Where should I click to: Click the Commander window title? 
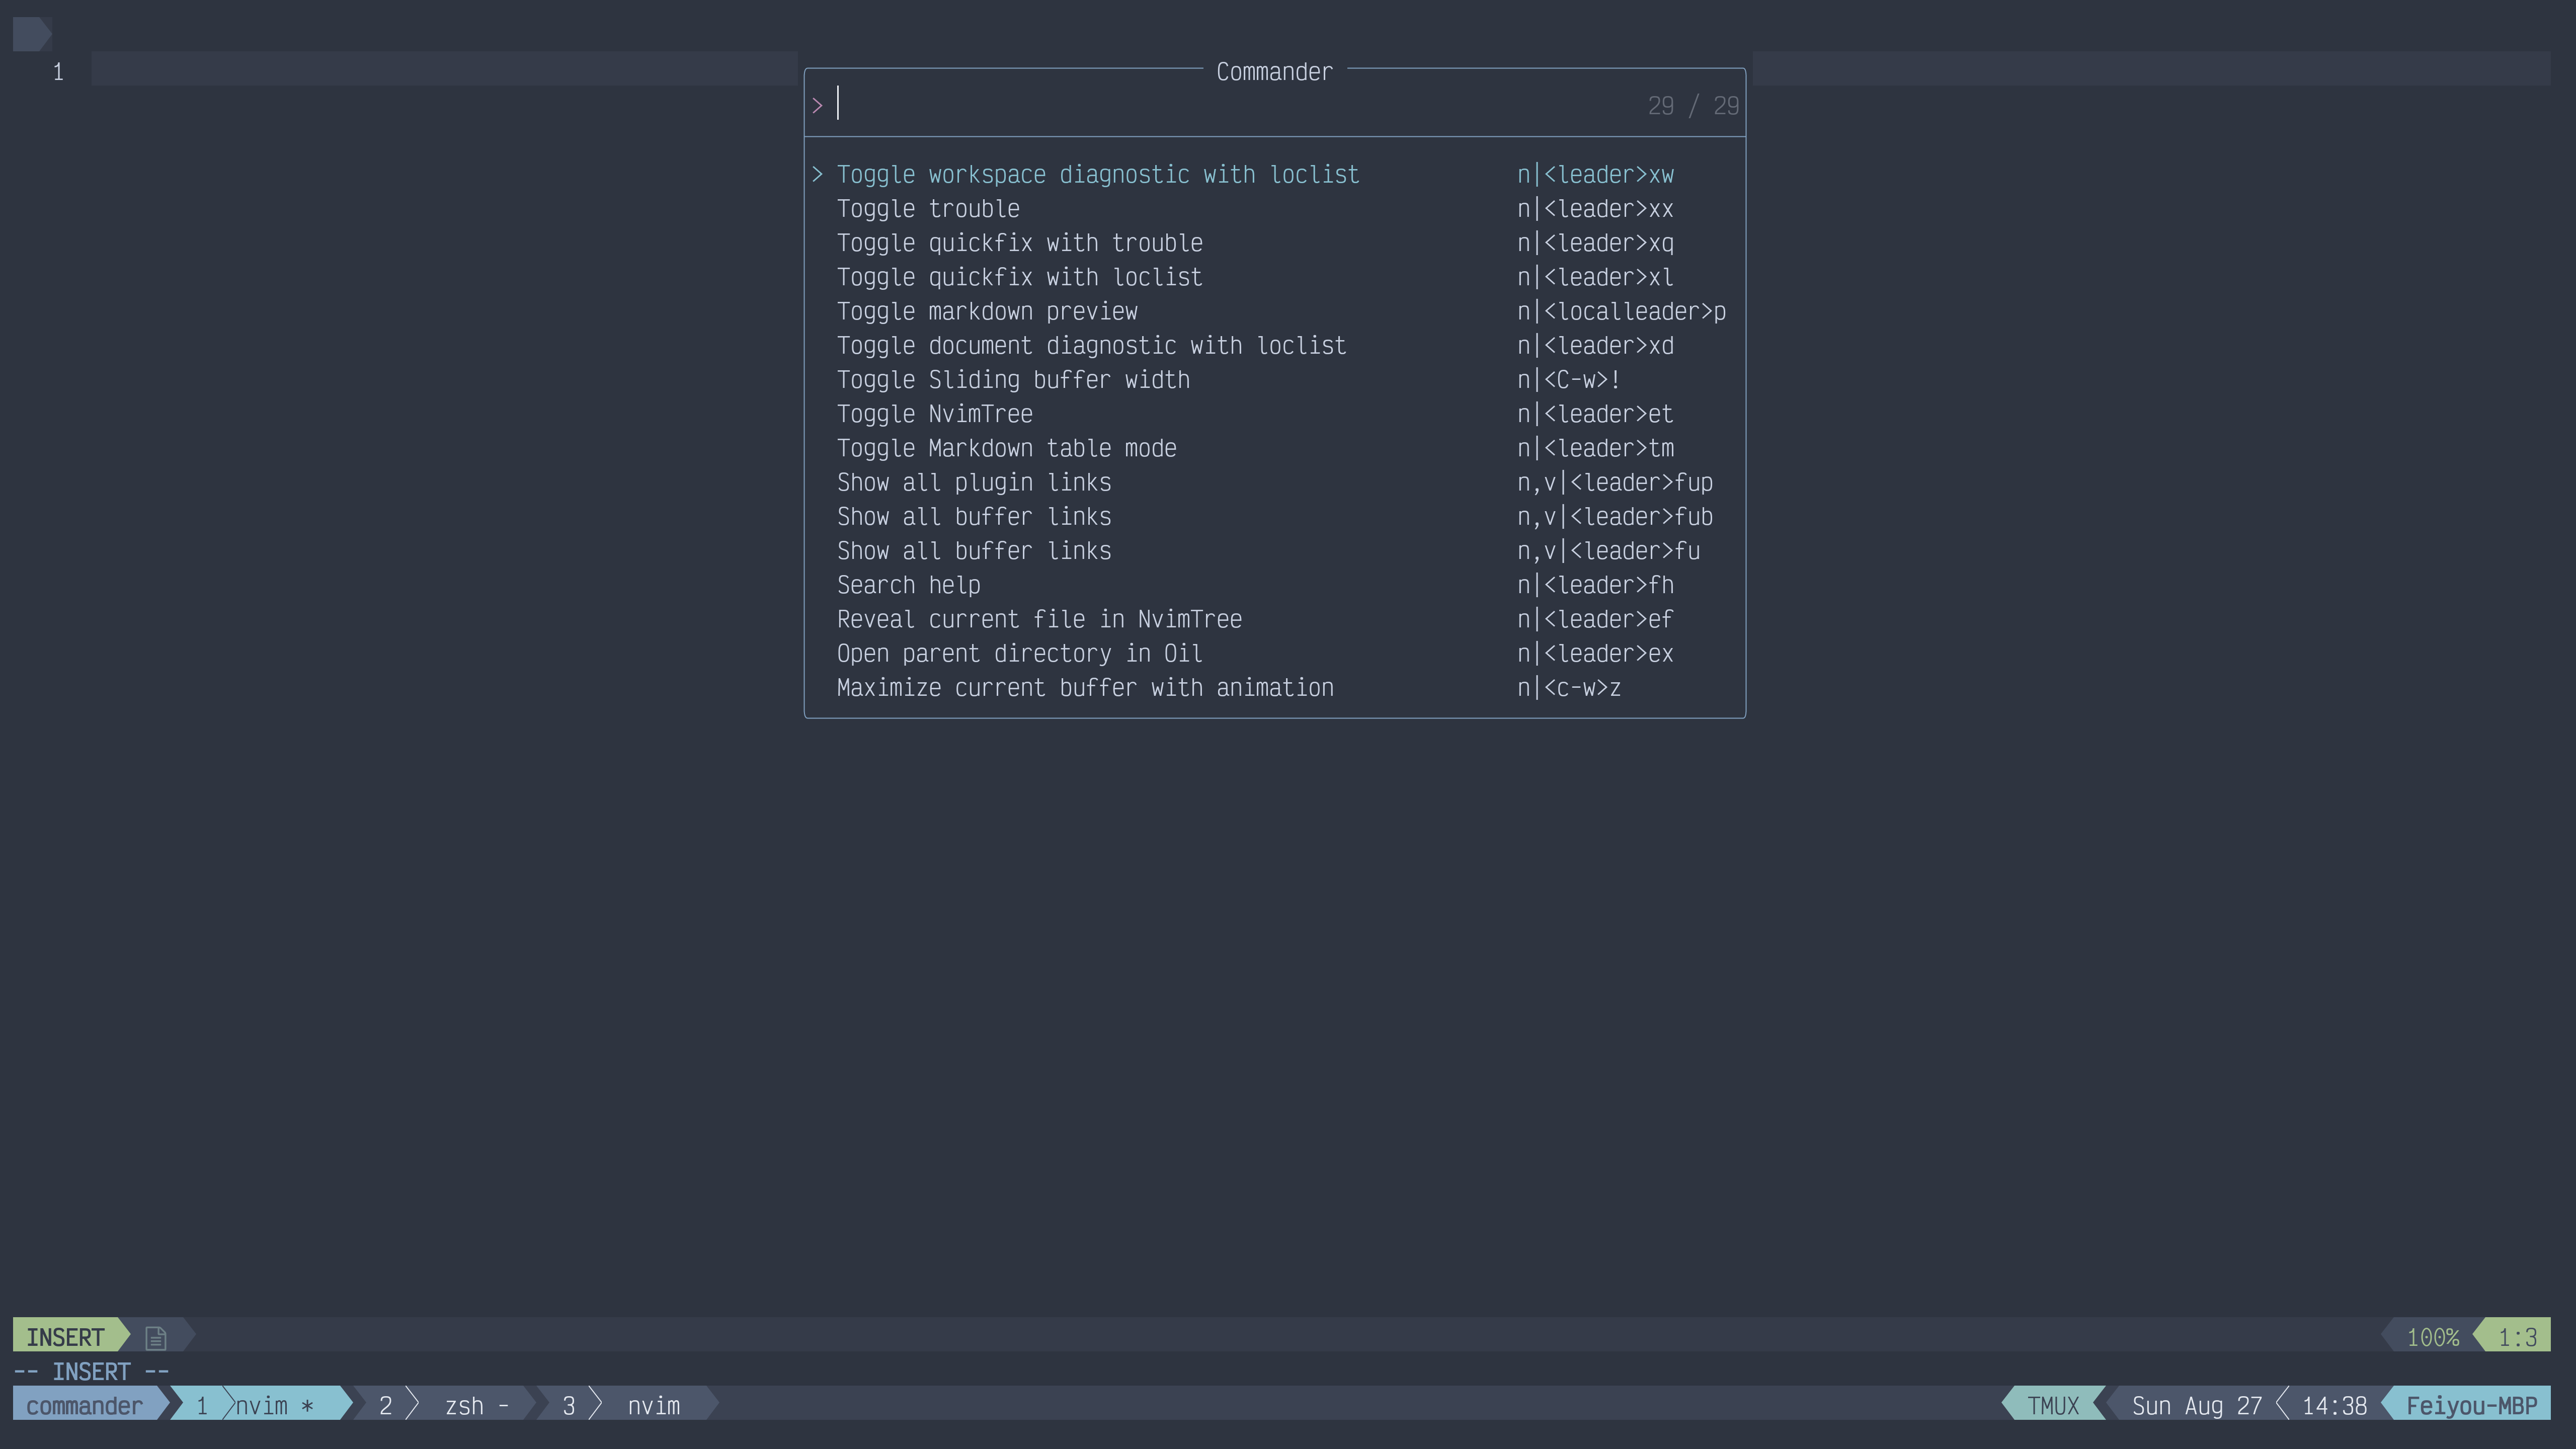pyautogui.click(x=1274, y=72)
